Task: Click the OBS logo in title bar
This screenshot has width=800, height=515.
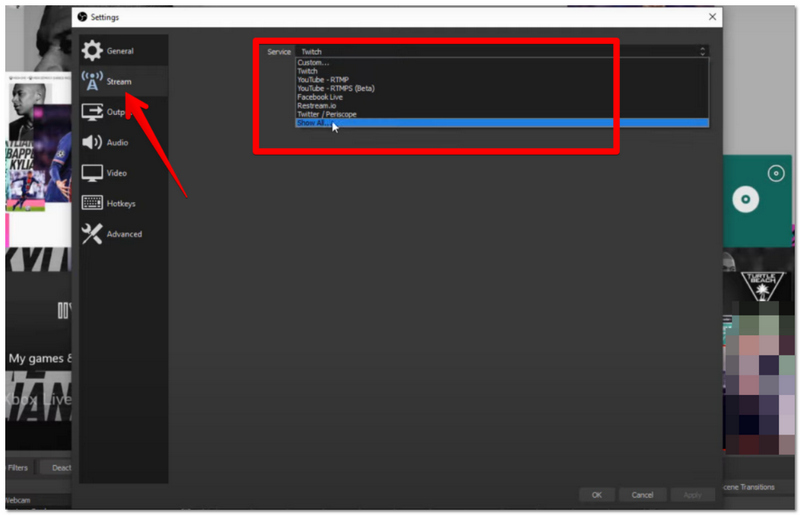Action: [82, 17]
